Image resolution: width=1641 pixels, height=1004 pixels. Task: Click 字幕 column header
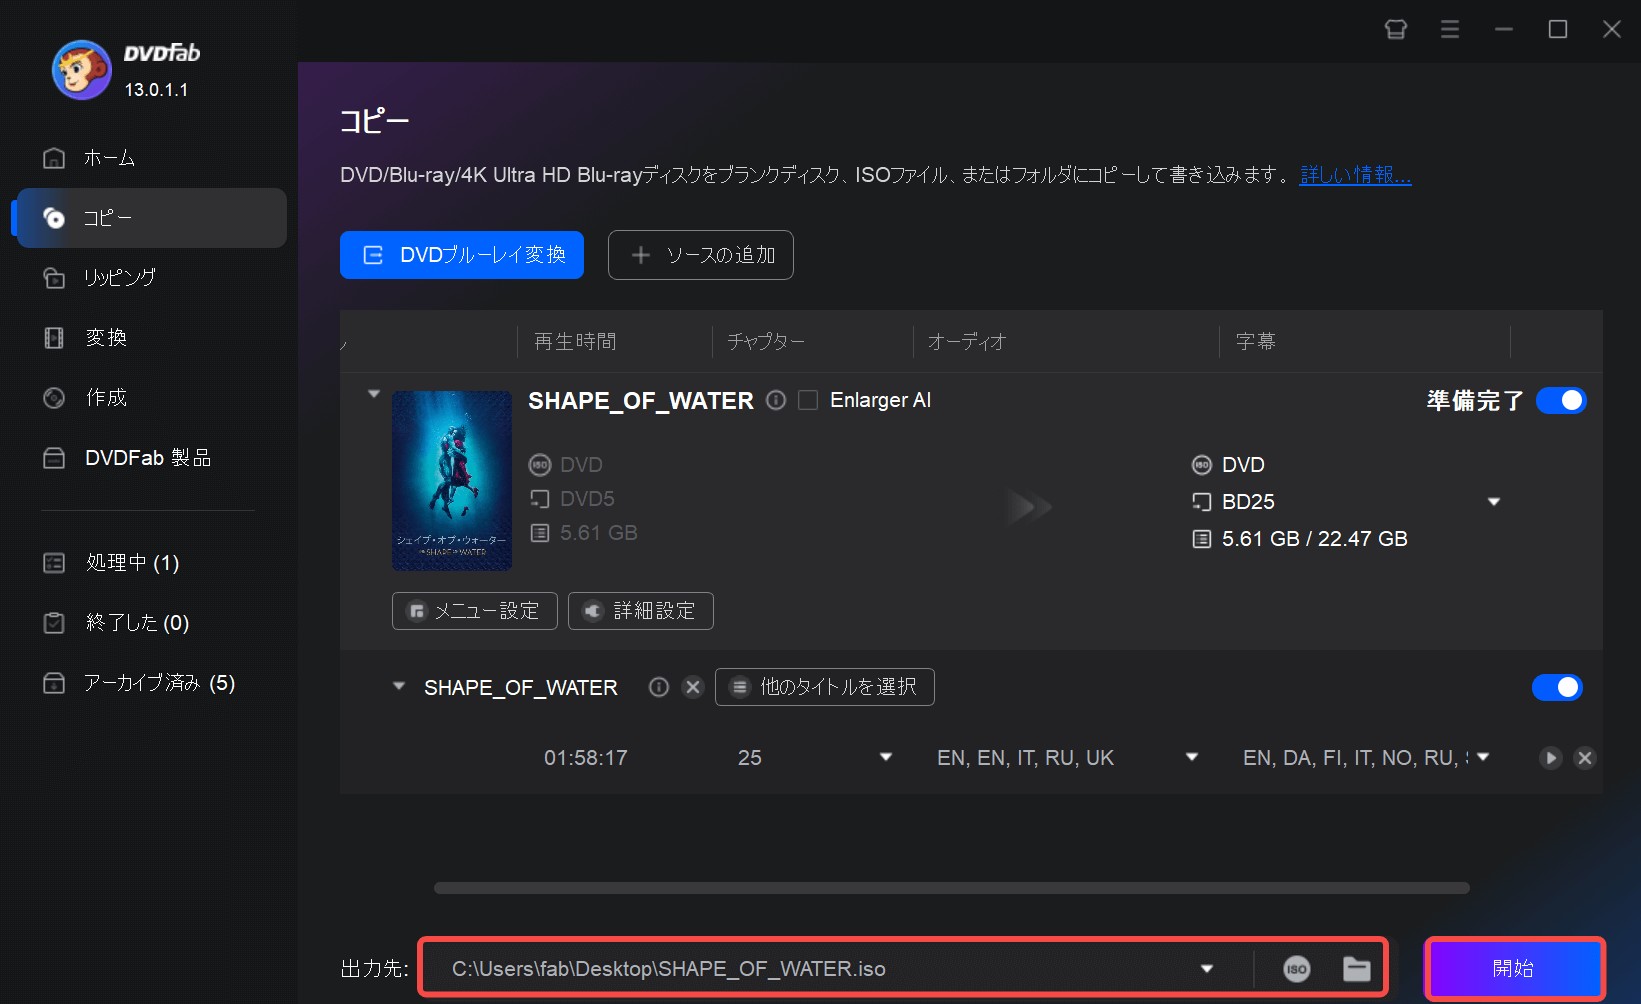tap(1256, 341)
